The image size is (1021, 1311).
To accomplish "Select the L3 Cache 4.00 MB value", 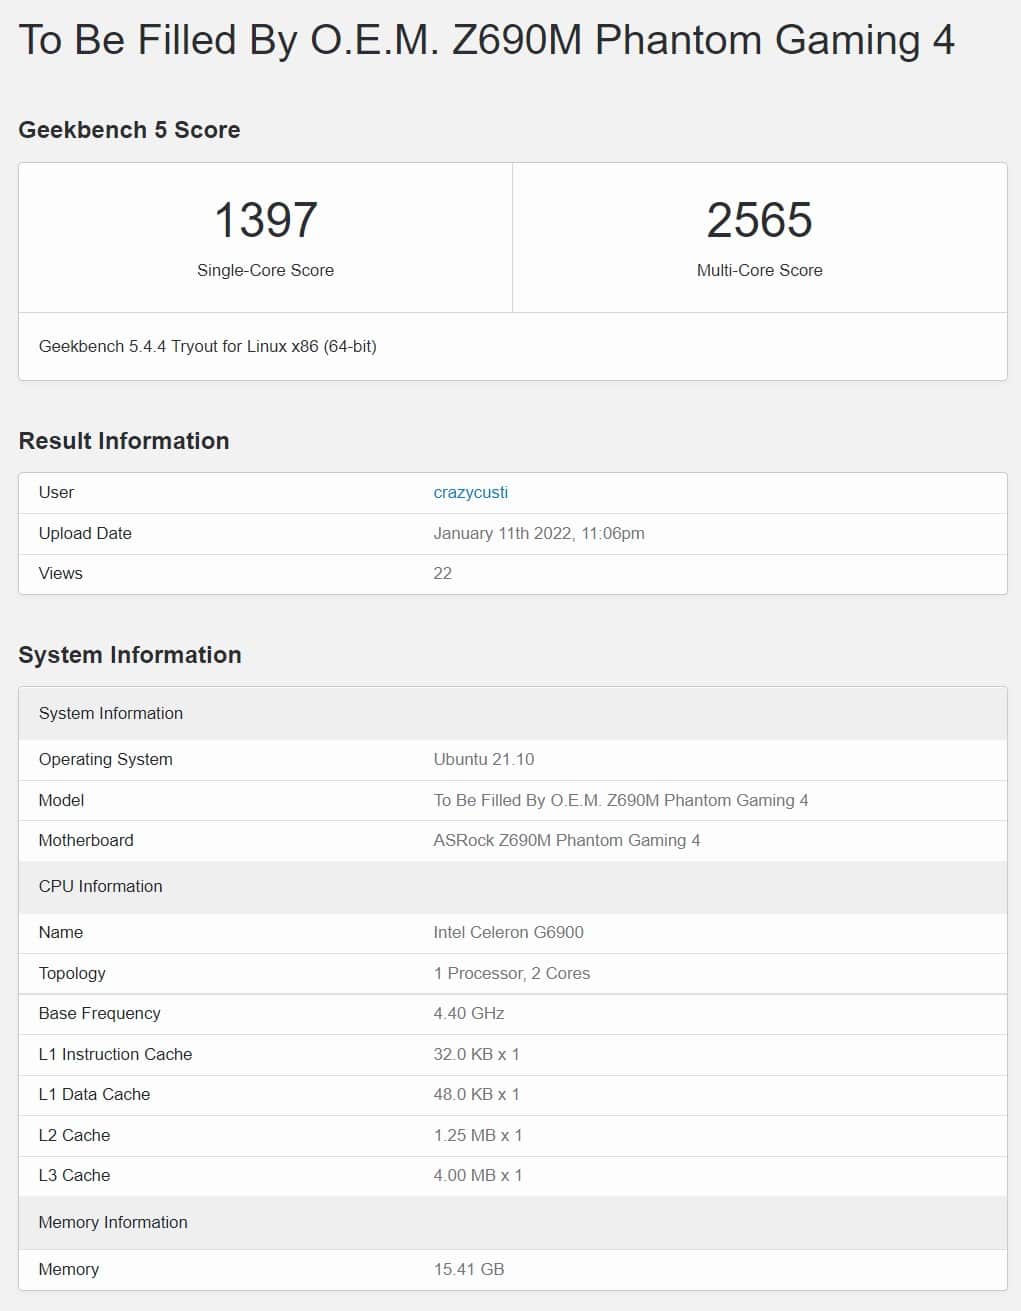I will point(477,1175).
